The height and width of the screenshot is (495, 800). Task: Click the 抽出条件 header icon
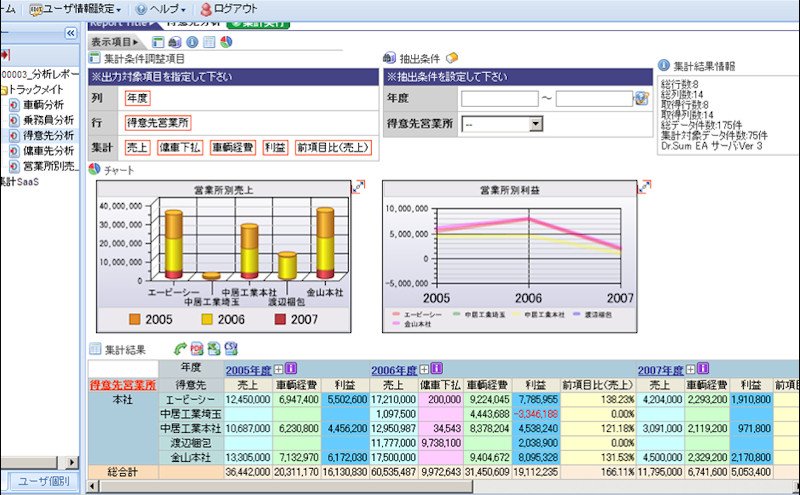pos(389,58)
